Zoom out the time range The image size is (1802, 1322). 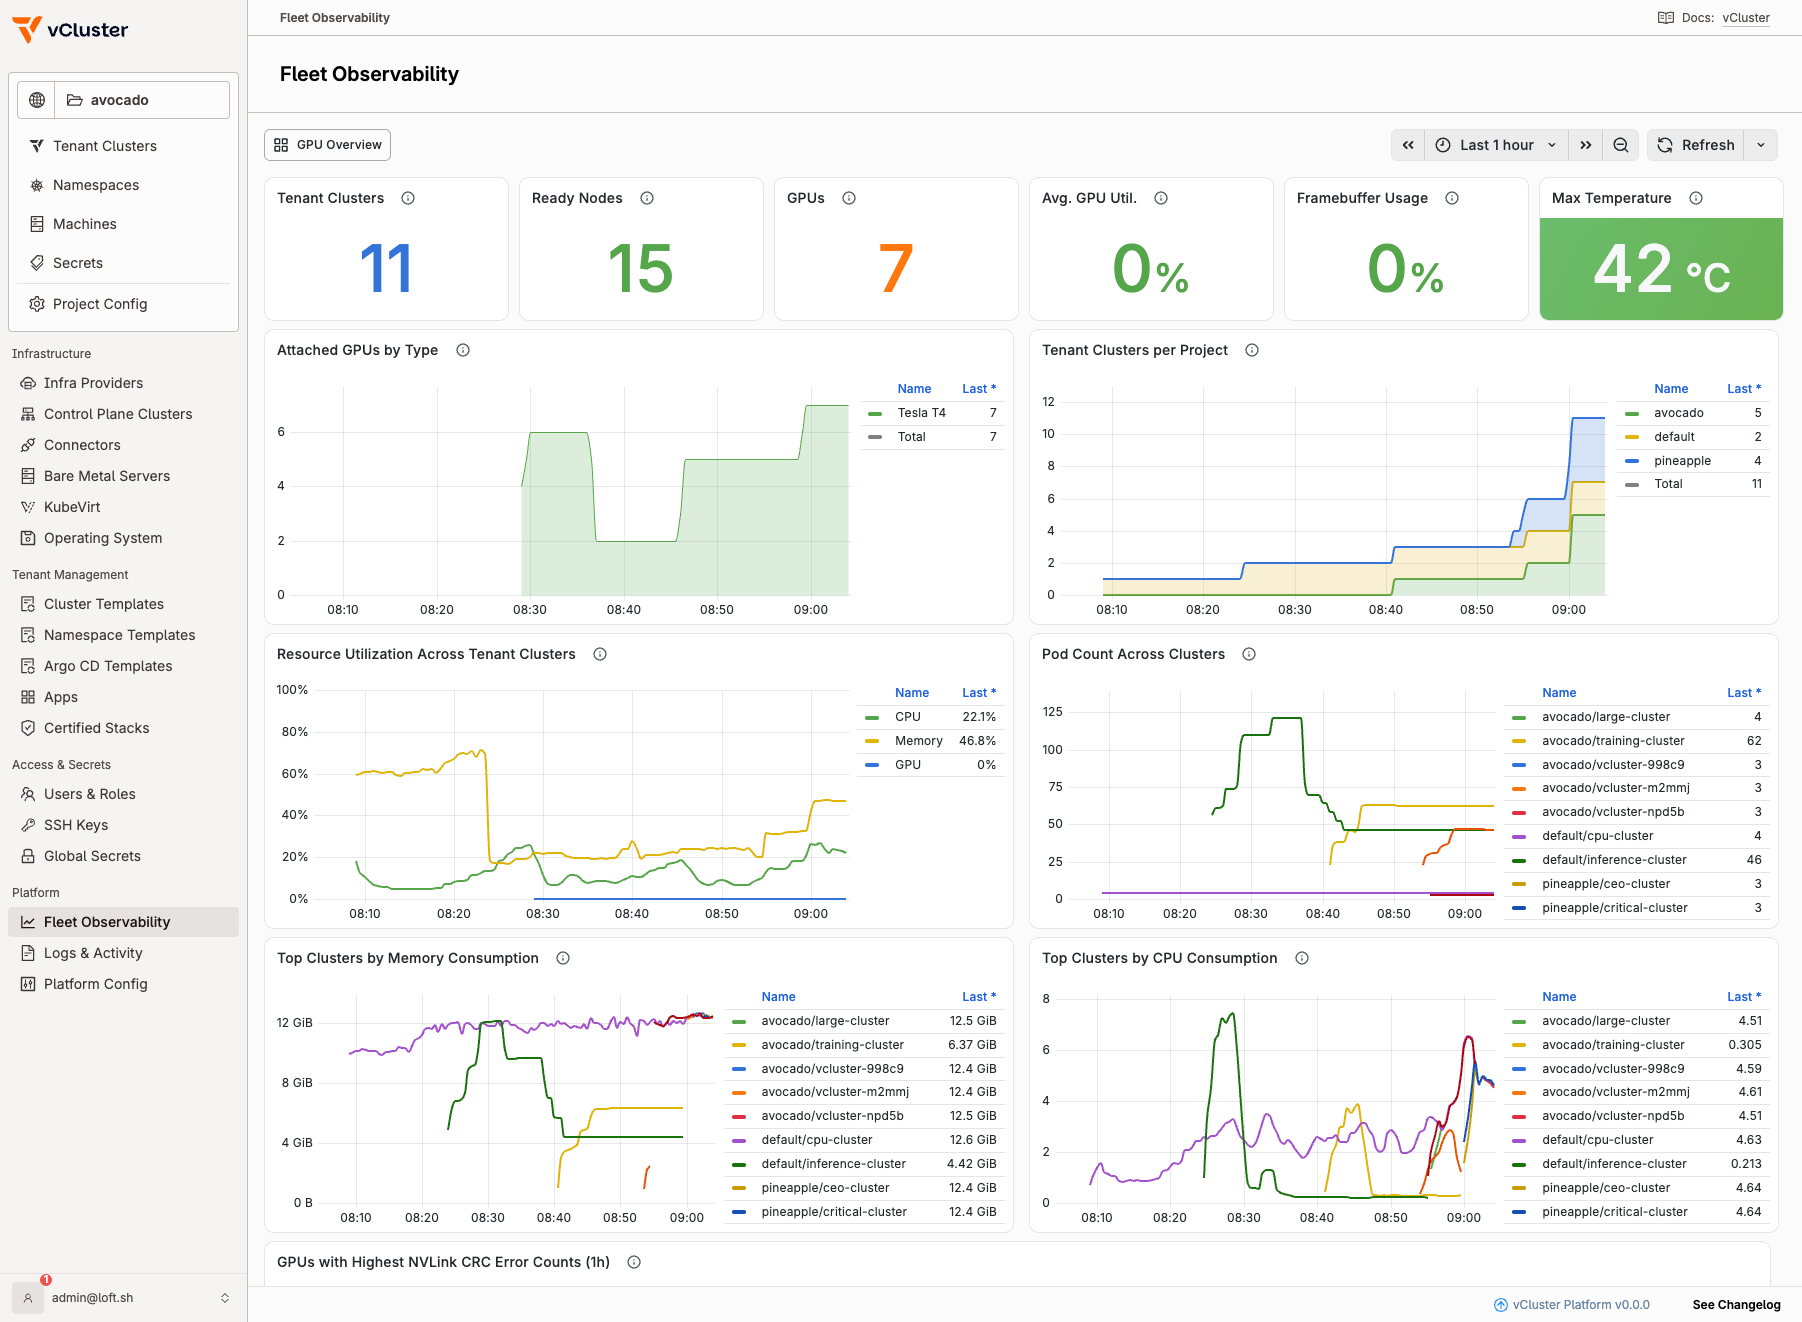click(1621, 145)
